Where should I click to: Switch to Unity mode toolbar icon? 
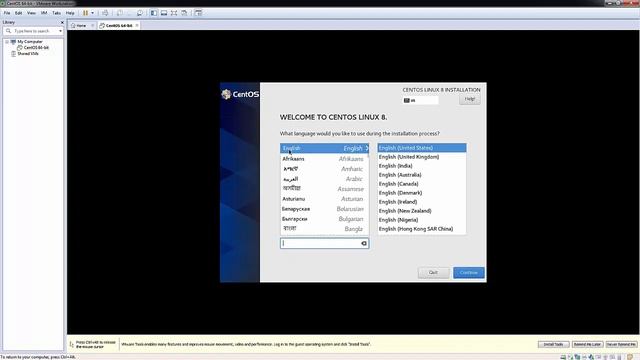pos(184,13)
